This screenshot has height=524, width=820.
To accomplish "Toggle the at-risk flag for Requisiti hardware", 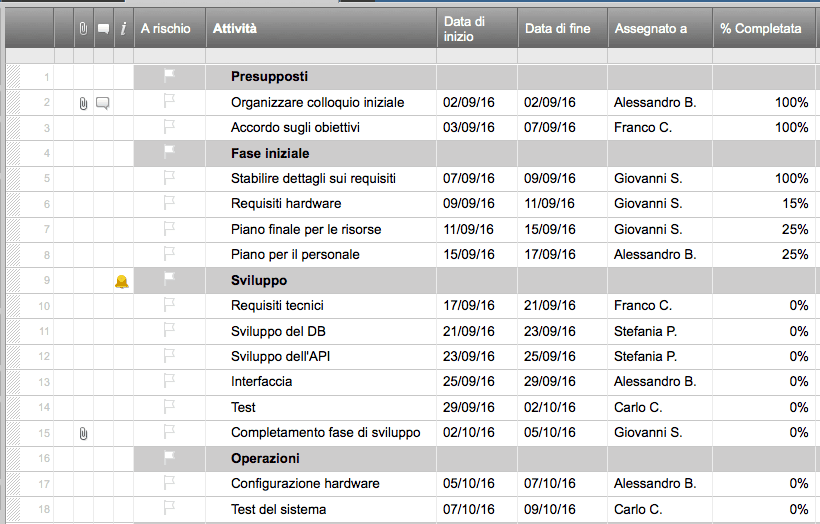I will [169, 202].
